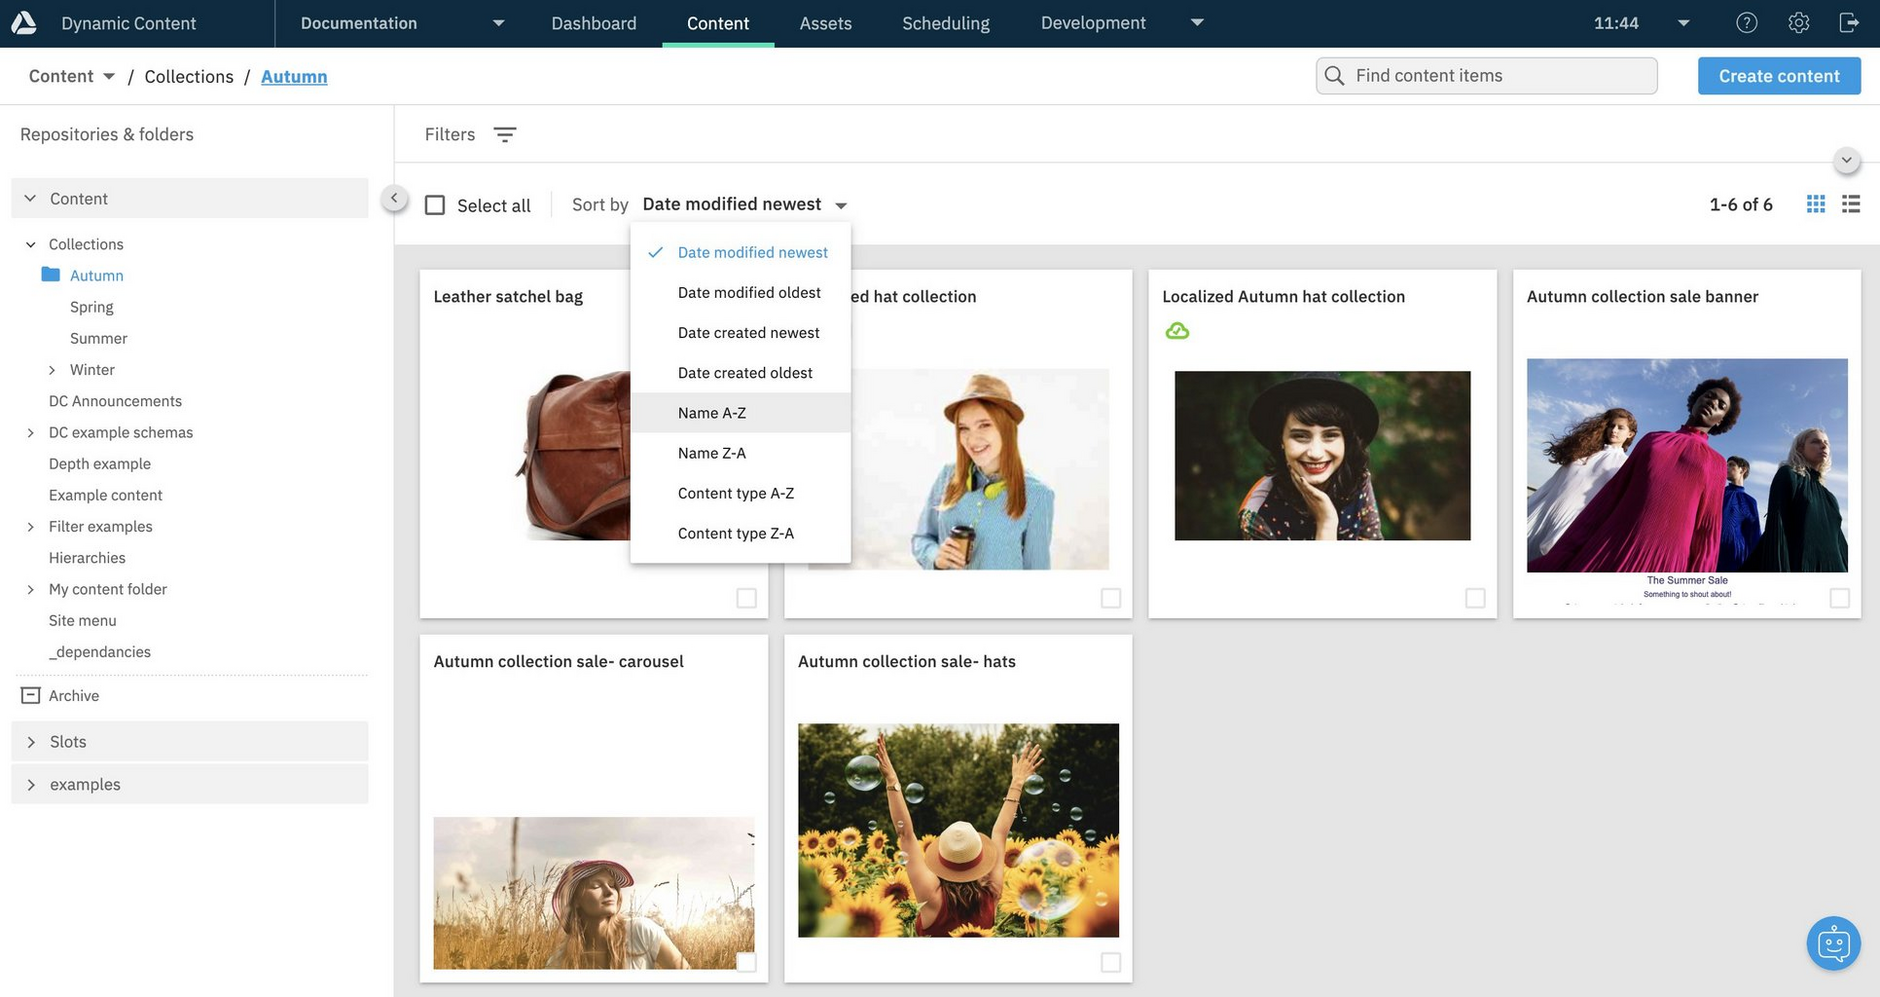Open the help question mark icon
The width and height of the screenshot is (1880, 997).
click(1746, 22)
